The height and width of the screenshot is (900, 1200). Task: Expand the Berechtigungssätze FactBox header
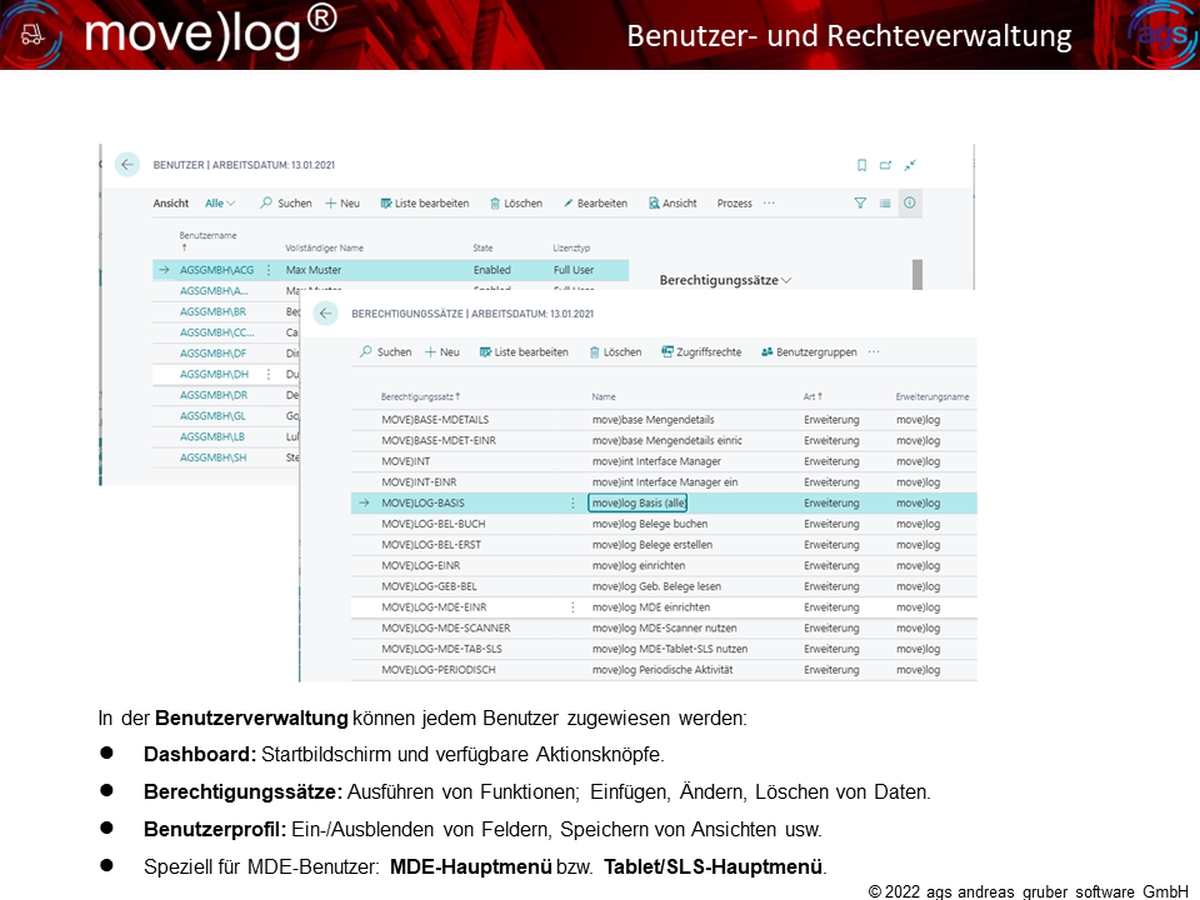725,281
